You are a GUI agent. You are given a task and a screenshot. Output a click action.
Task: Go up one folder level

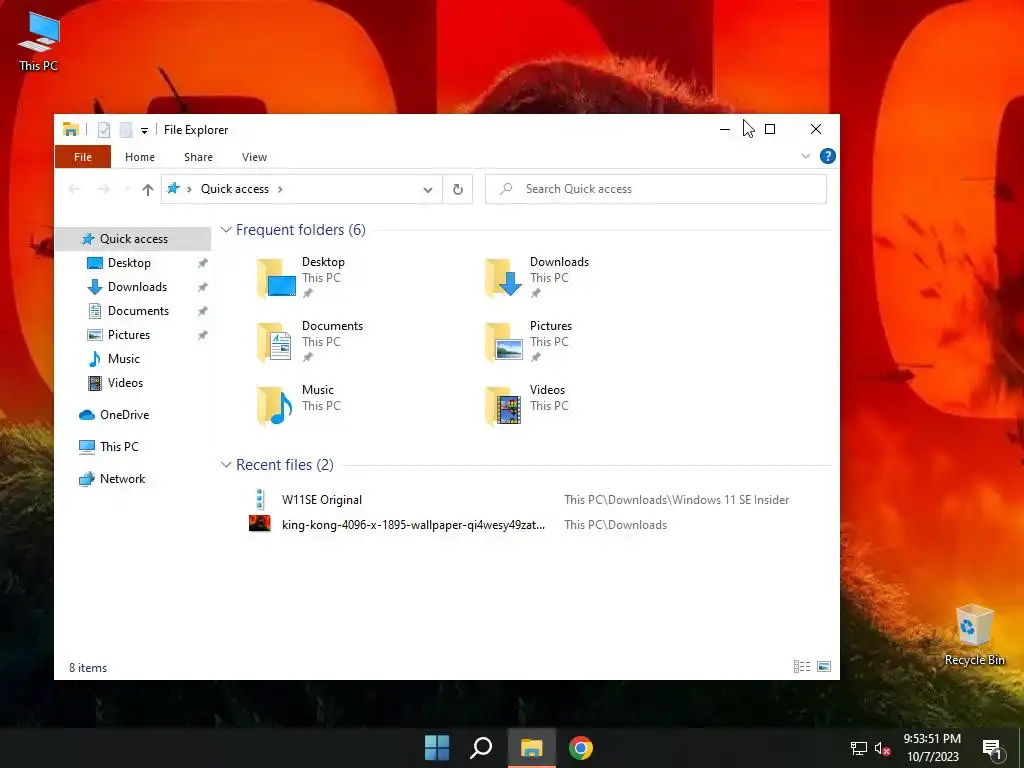tap(148, 189)
